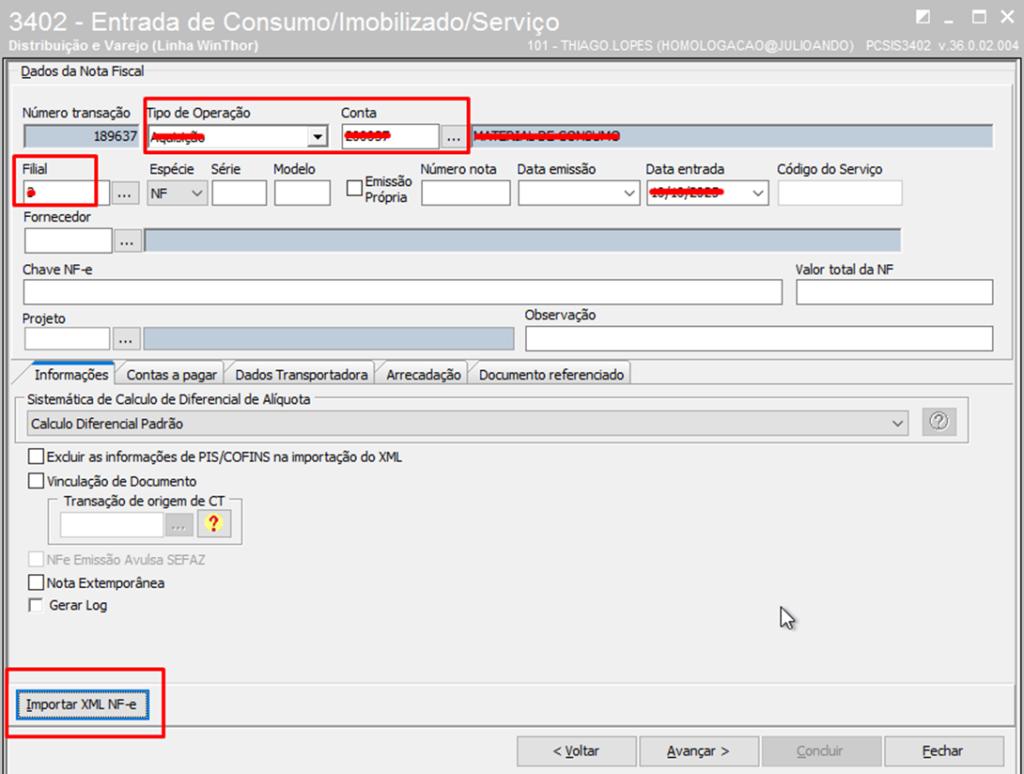Tick the Gerar Log checkbox
This screenshot has height=774, width=1024.
pyautogui.click(x=37, y=605)
